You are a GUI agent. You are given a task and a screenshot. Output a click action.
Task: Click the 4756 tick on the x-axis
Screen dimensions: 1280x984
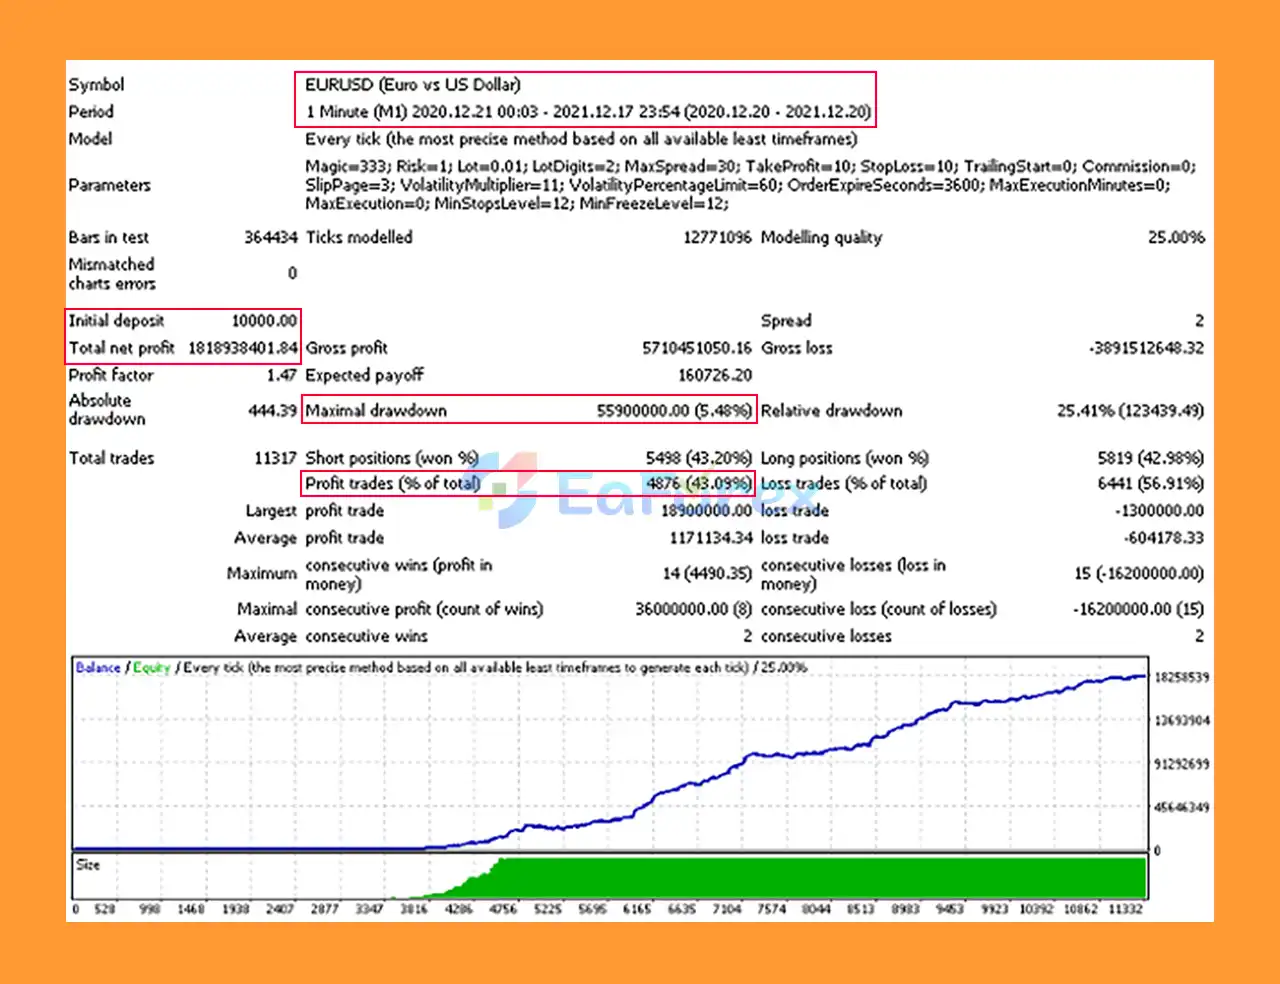tap(502, 909)
